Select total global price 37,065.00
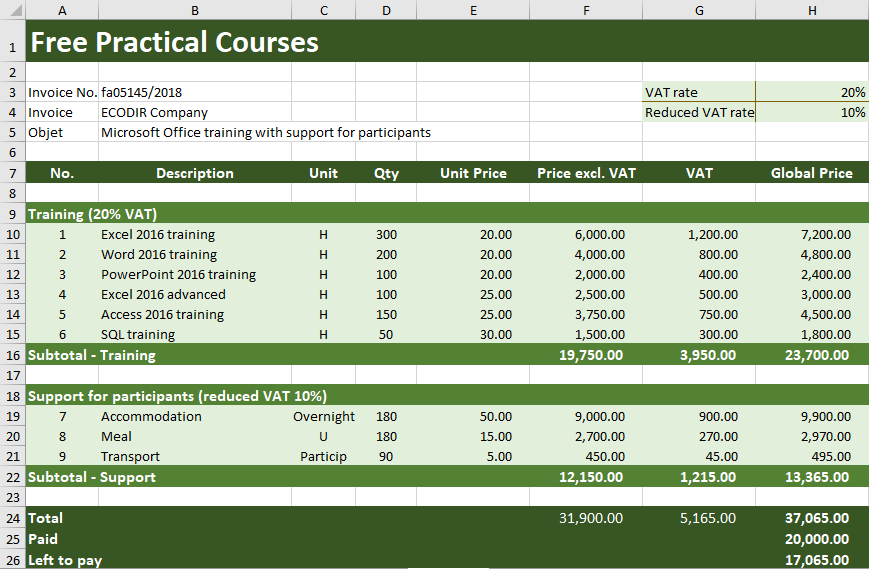The image size is (869, 569). 812,517
